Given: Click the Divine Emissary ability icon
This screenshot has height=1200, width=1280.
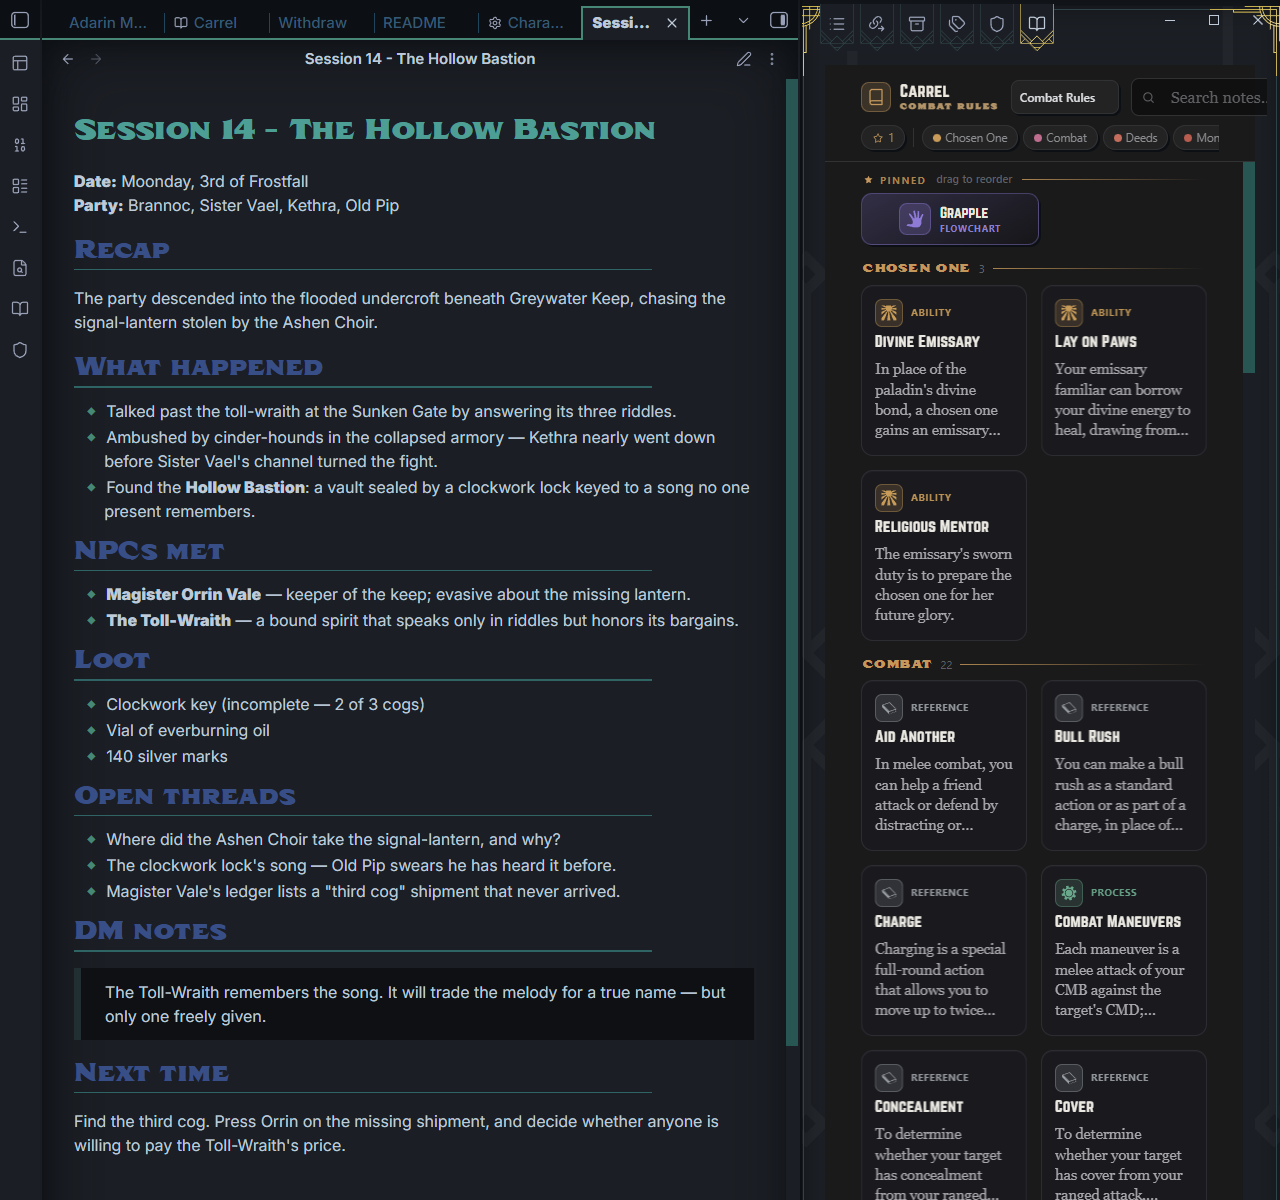Looking at the screenshot, I should pos(889,313).
